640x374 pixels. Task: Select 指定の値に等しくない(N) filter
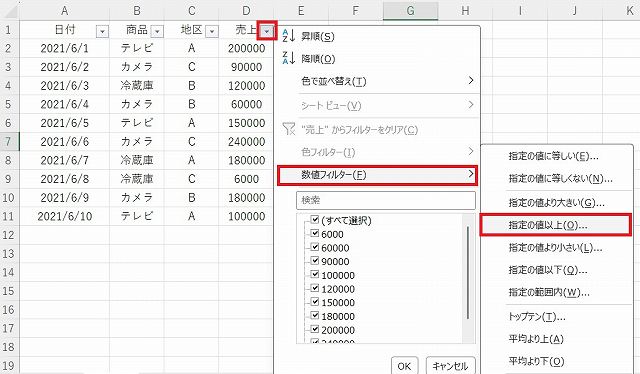(560, 178)
